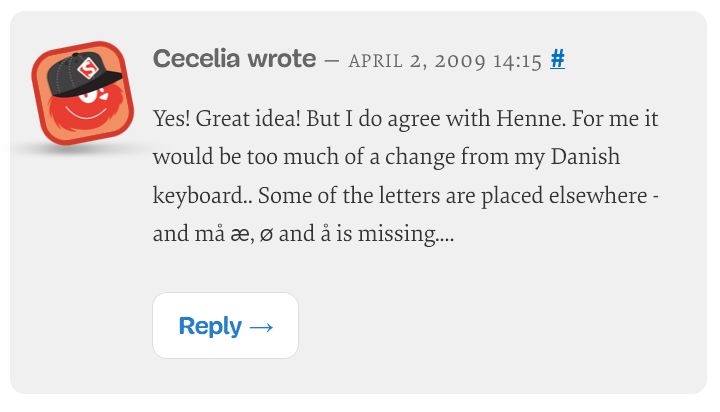Click the arrow inside the Reply button
Image resolution: width=720 pixels, height=412 pixels.
[x=261, y=327]
